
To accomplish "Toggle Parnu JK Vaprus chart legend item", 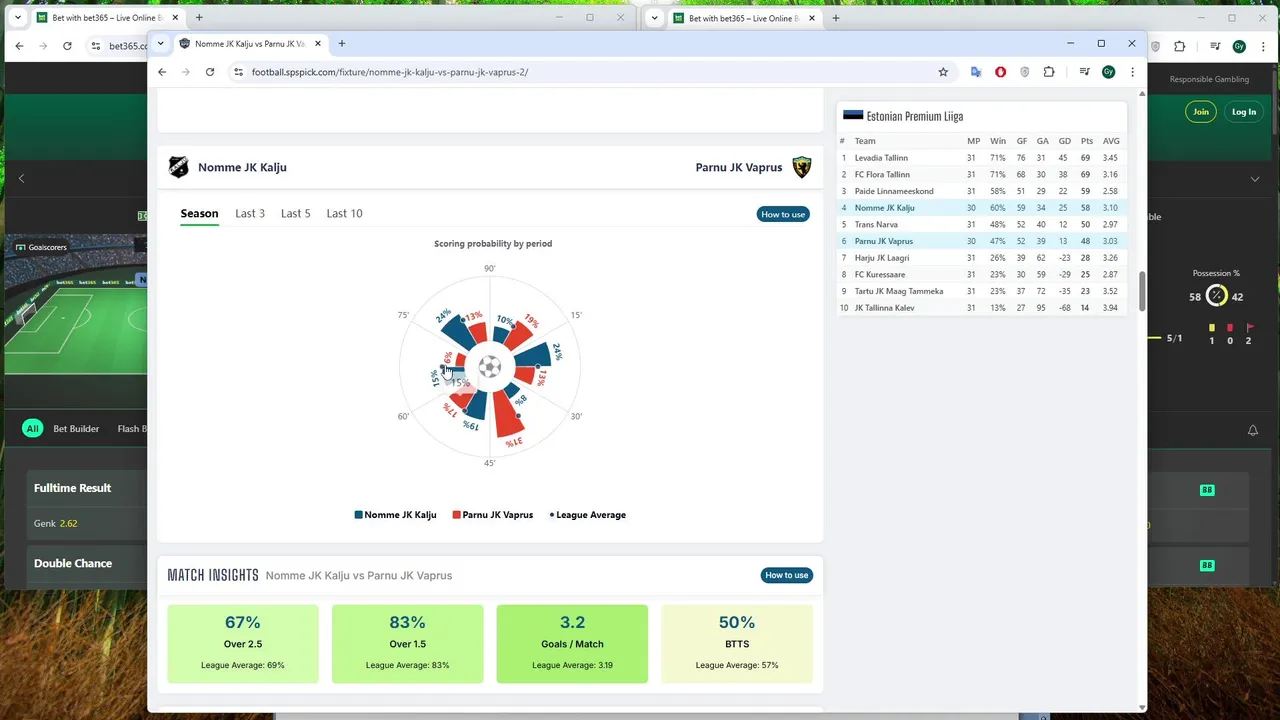I will point(493,515).
